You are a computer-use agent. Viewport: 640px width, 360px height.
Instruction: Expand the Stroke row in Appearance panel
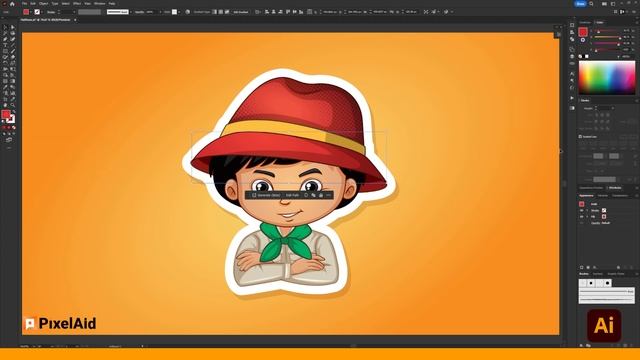[587, 211]
